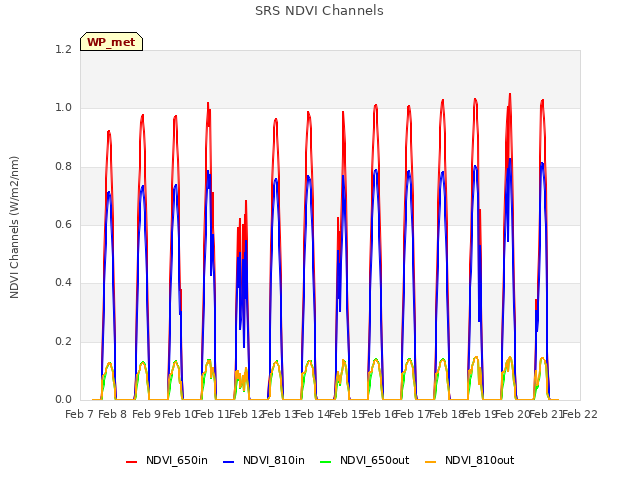Image resolution: width=640 pixels, height=480 pixels.
Task: Click the low jagged red peak on Feb 12
Action: click(x=246, y=201)
